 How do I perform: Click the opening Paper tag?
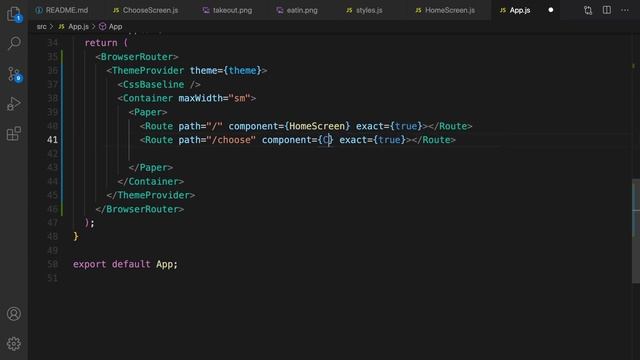148,112
